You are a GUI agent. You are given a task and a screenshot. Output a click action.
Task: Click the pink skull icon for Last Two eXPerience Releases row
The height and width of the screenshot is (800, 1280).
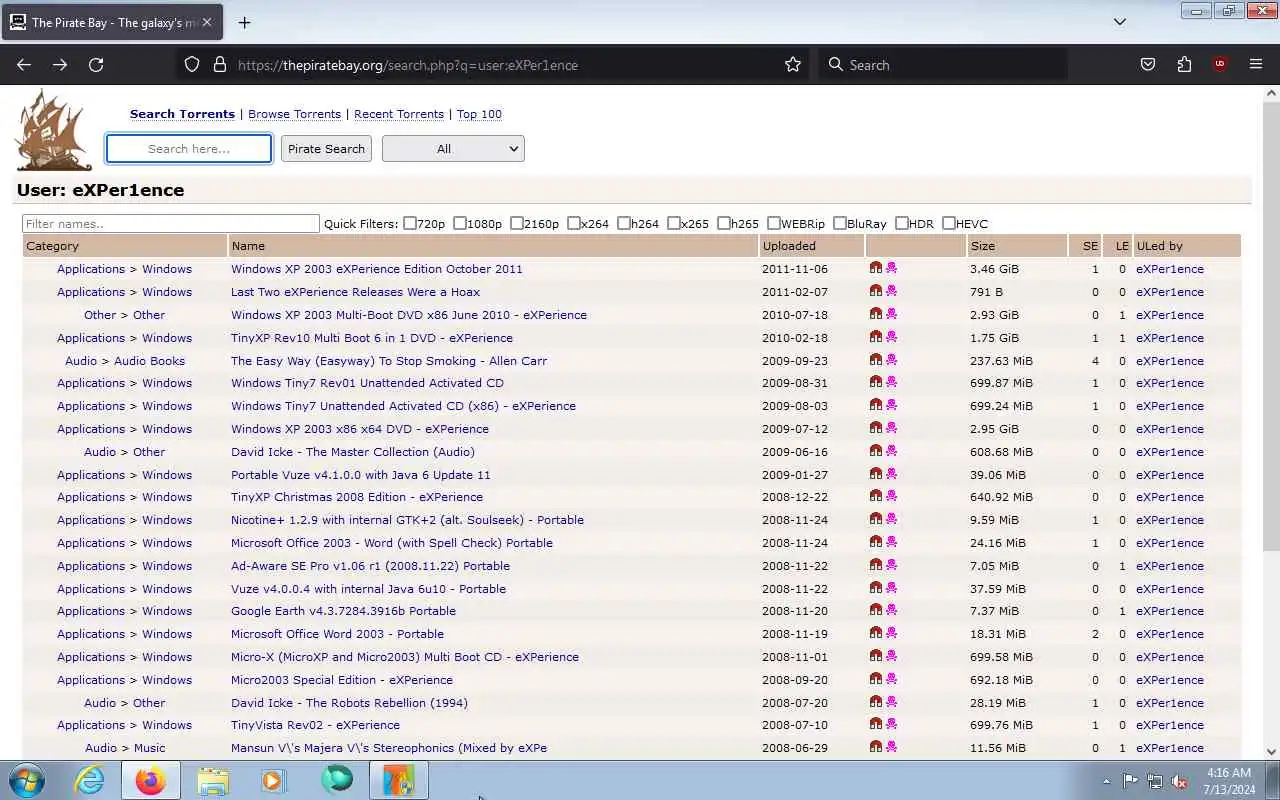[x=891, y=291]
